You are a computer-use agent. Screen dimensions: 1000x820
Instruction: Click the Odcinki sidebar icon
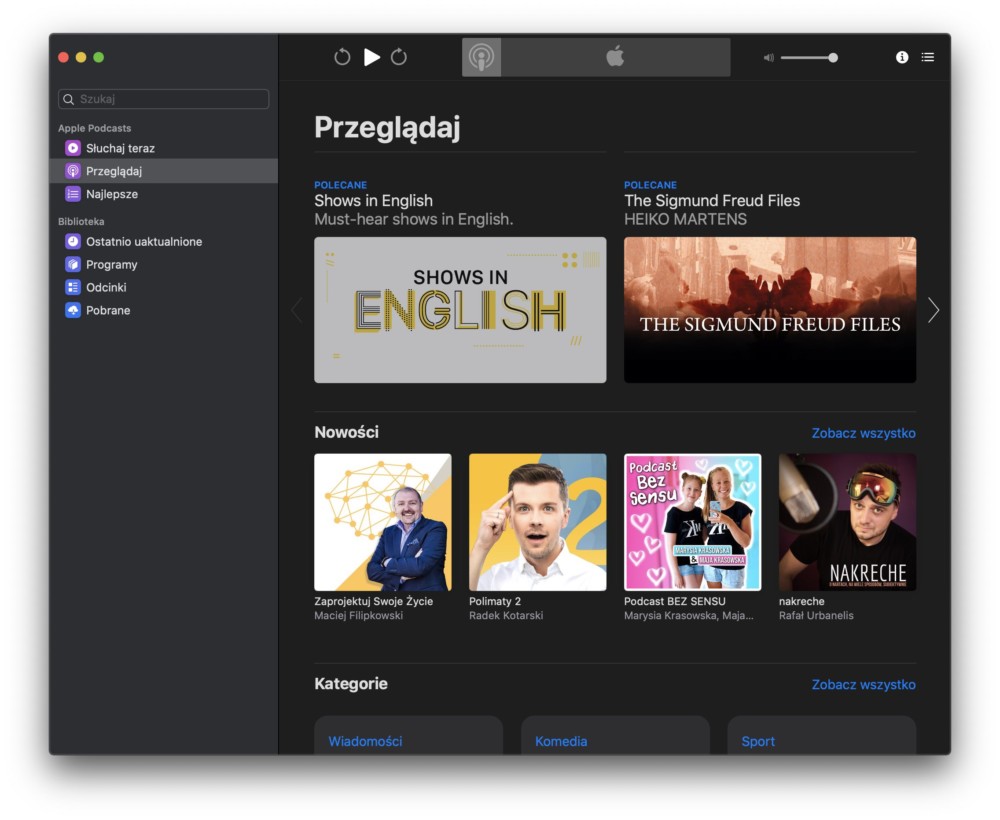click(73, 288)
